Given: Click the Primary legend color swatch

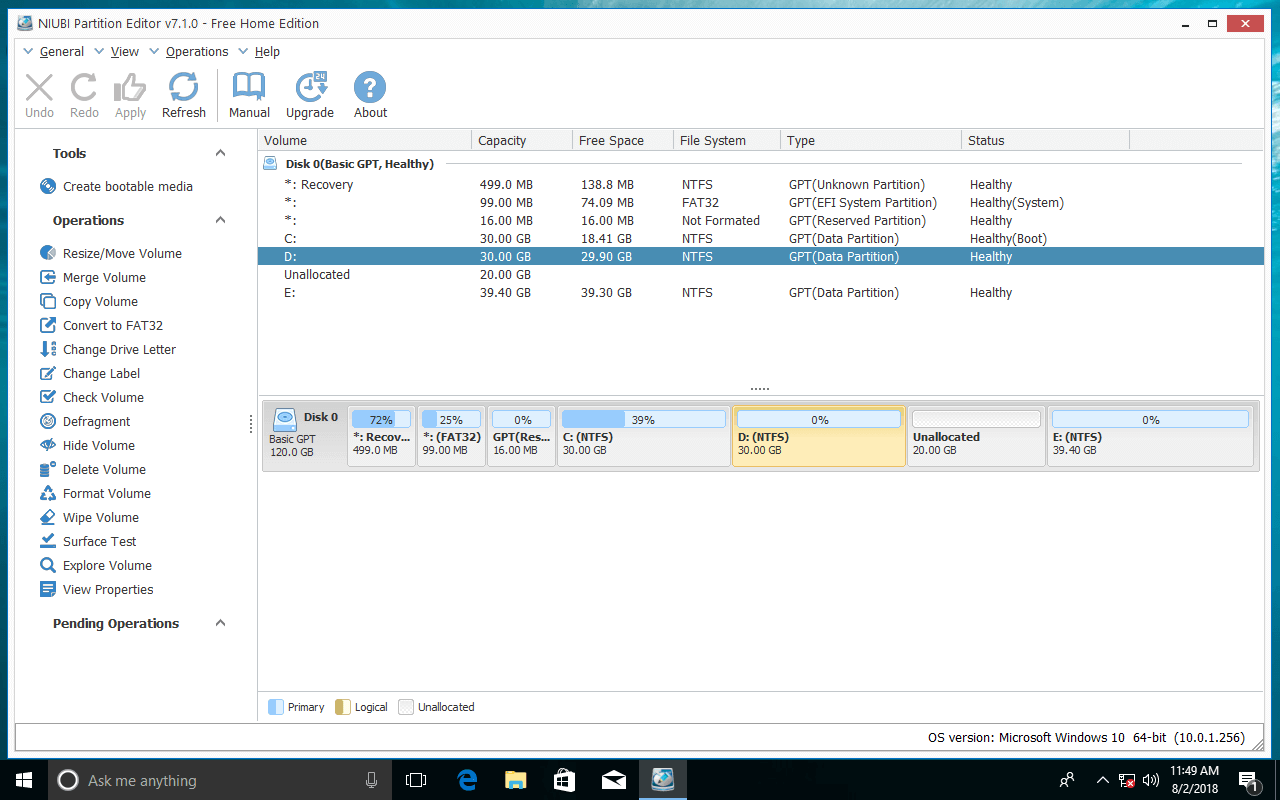Looking at the screenshot, I should [276, 707].
